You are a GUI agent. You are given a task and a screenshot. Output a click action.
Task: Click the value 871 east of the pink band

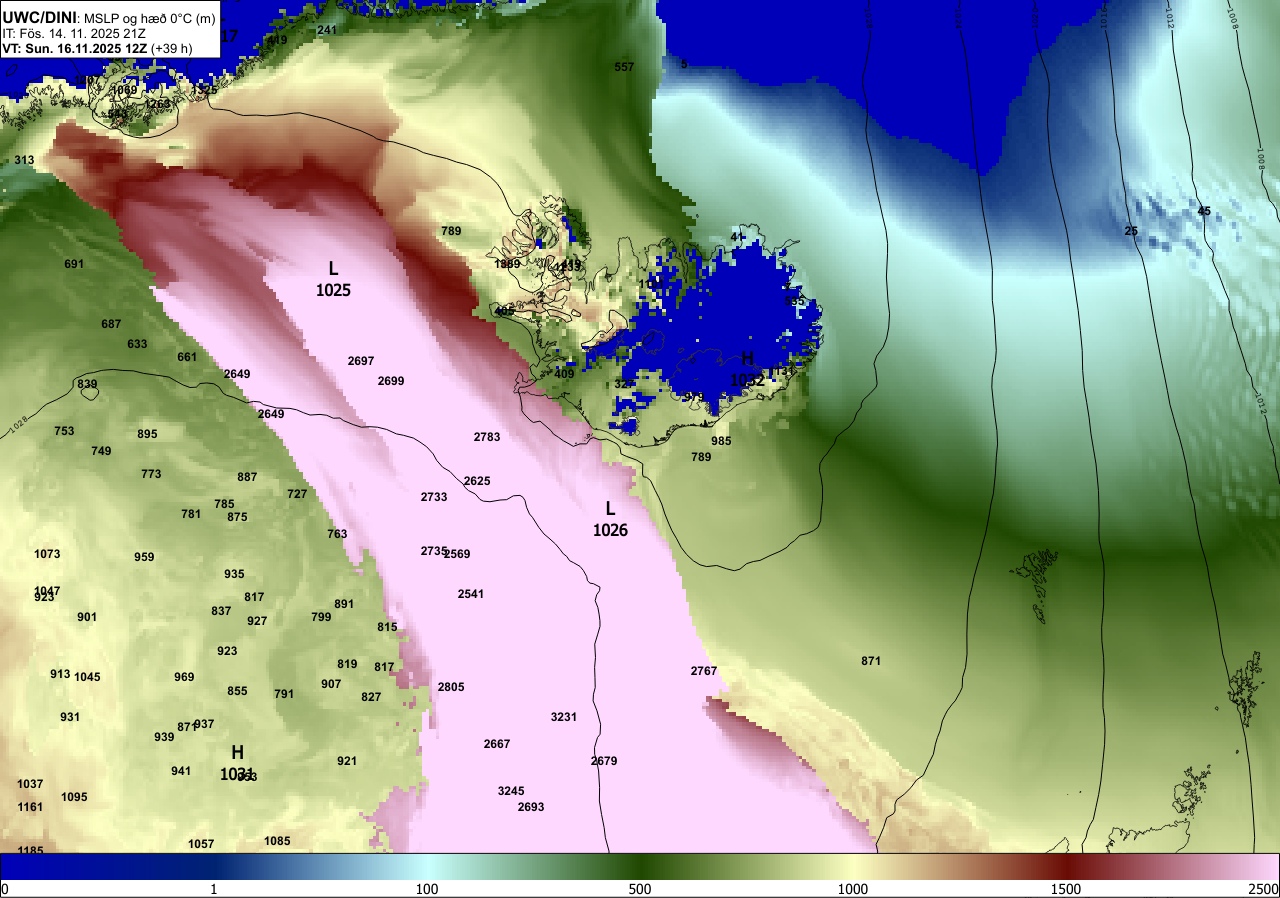pos(871,661)
